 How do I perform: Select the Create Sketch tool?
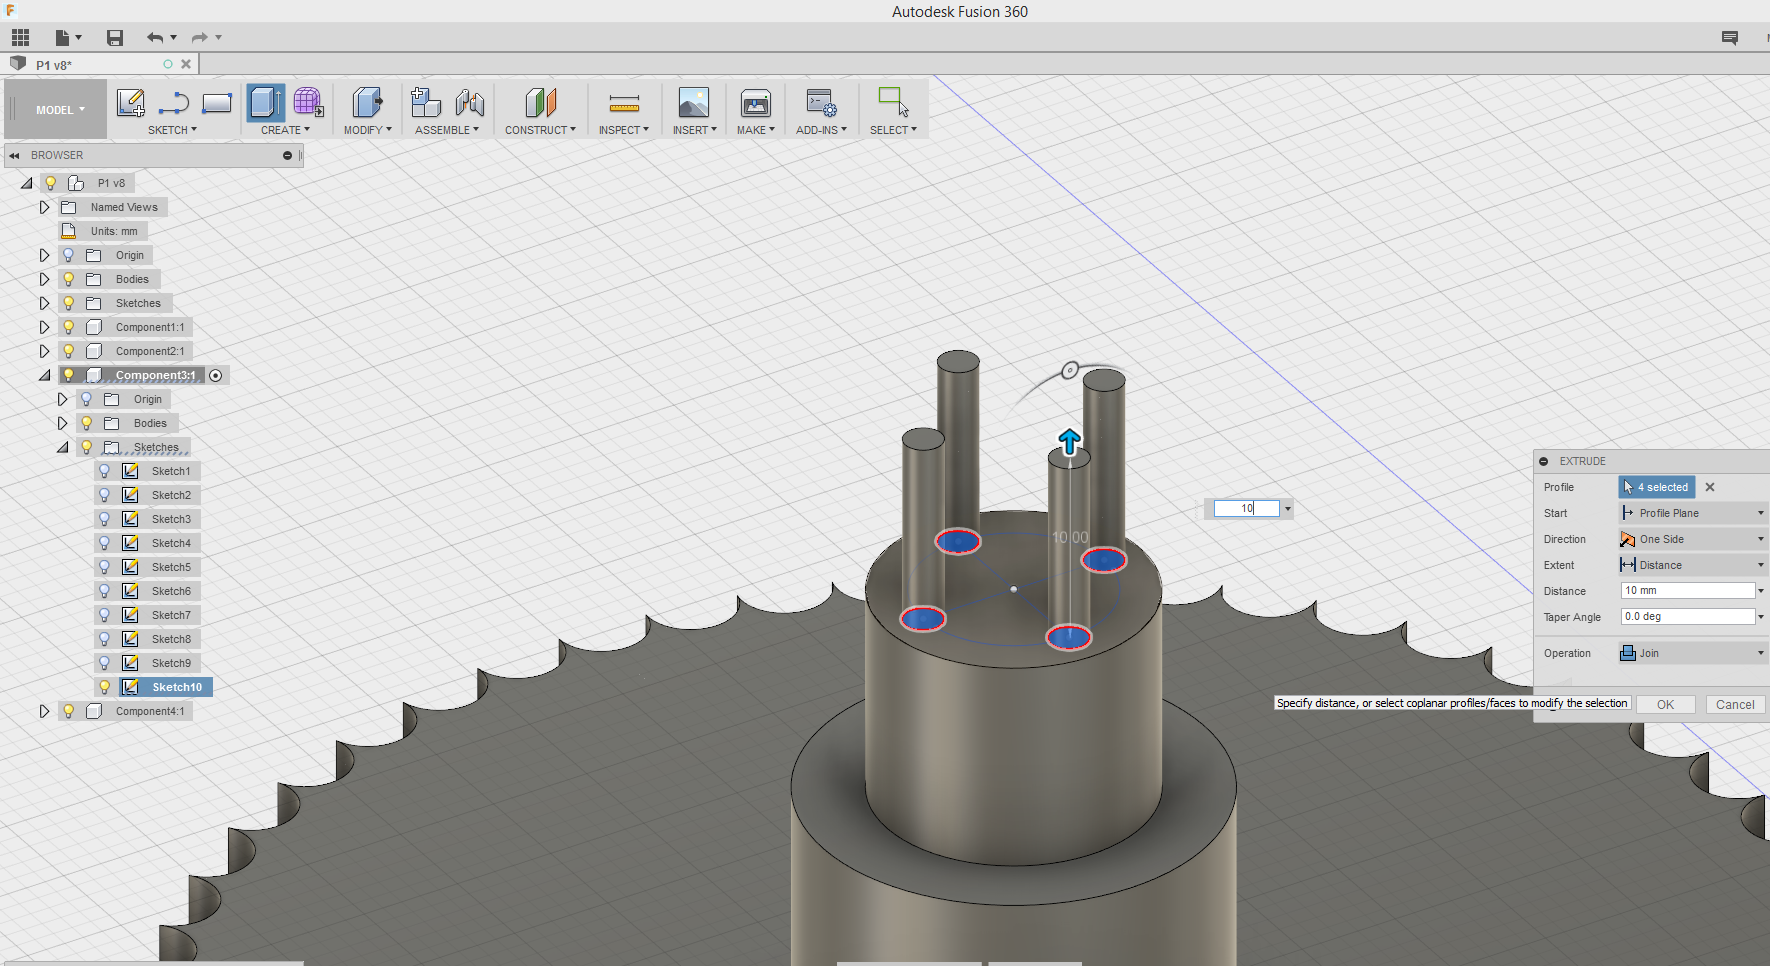tap(131, 102)
